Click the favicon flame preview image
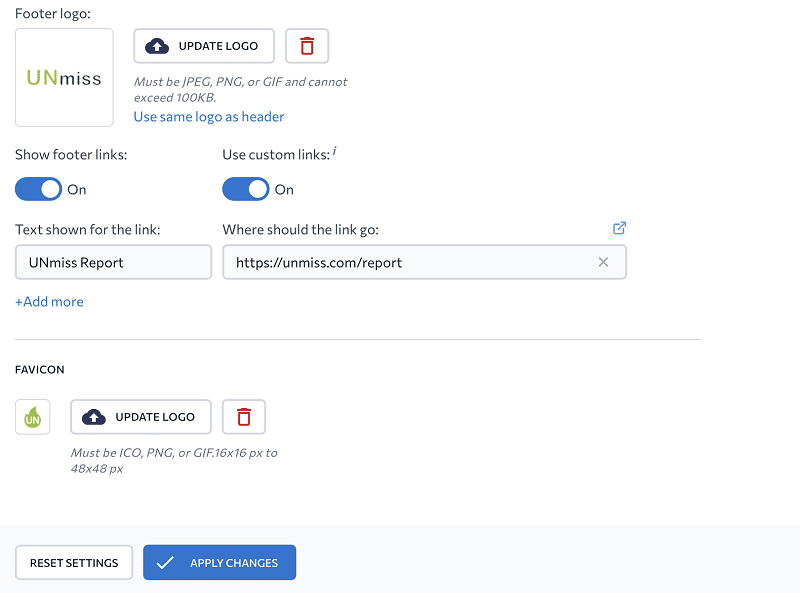The width and height of the screenshot is (800, 593). click(x=33, y=417)
